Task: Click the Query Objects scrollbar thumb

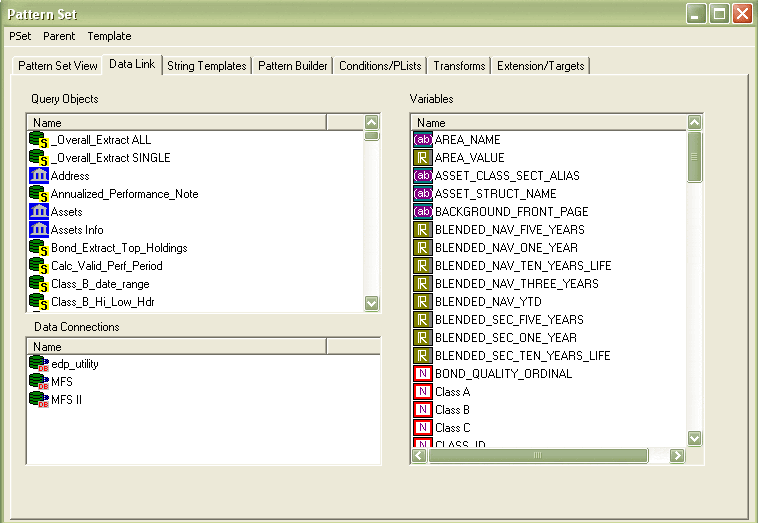Action: (x=371, y=135)
